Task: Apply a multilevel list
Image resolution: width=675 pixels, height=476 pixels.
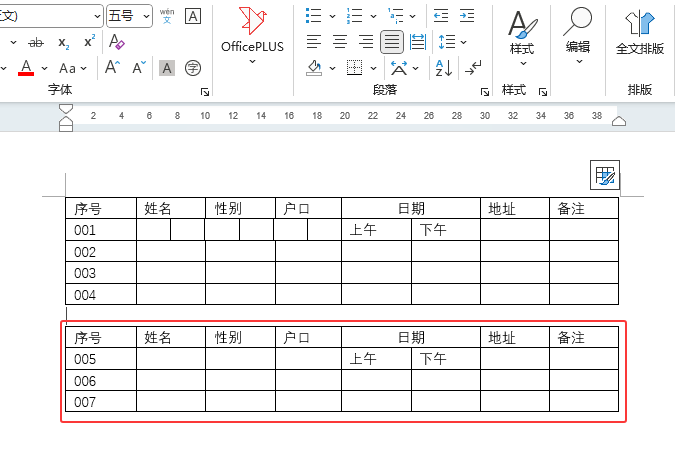Action: (x=395, y=16)
